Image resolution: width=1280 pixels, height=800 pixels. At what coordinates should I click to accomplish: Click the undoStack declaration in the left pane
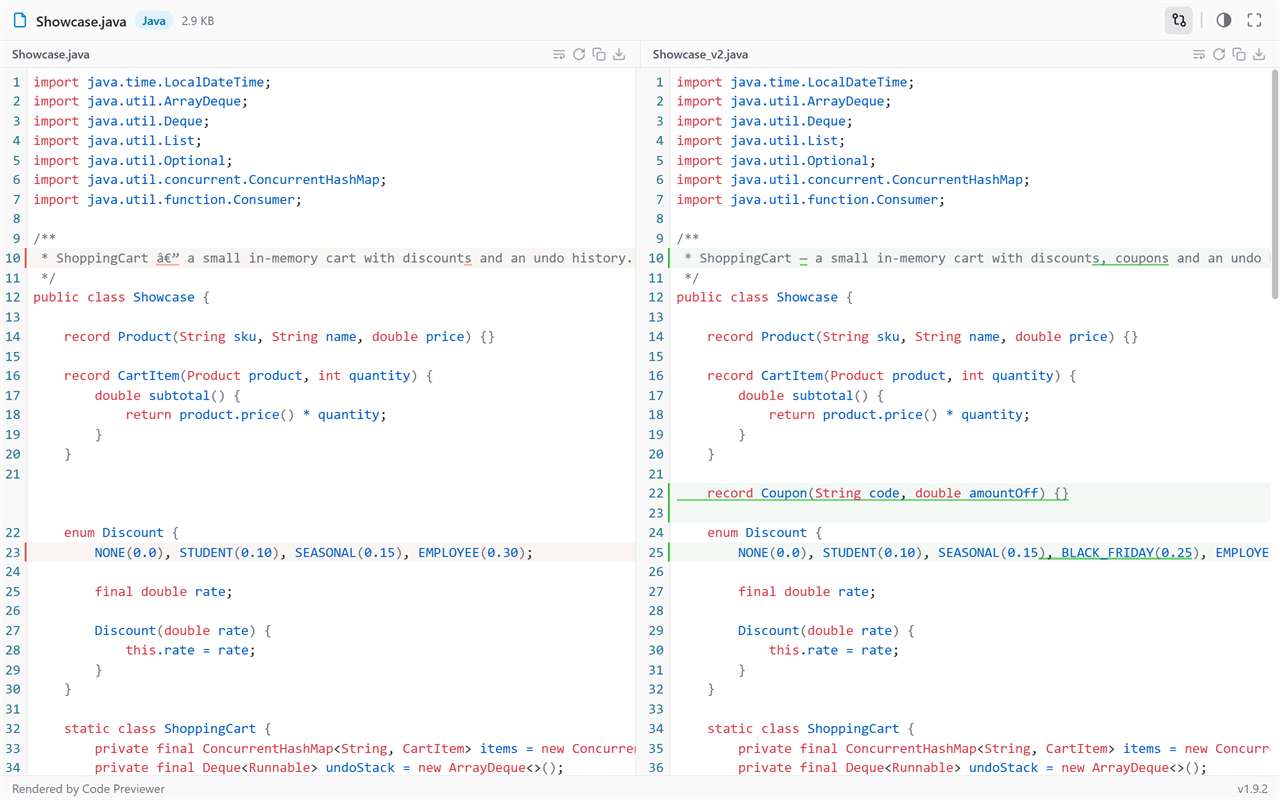pyautogui.click(x=330, y=768)
